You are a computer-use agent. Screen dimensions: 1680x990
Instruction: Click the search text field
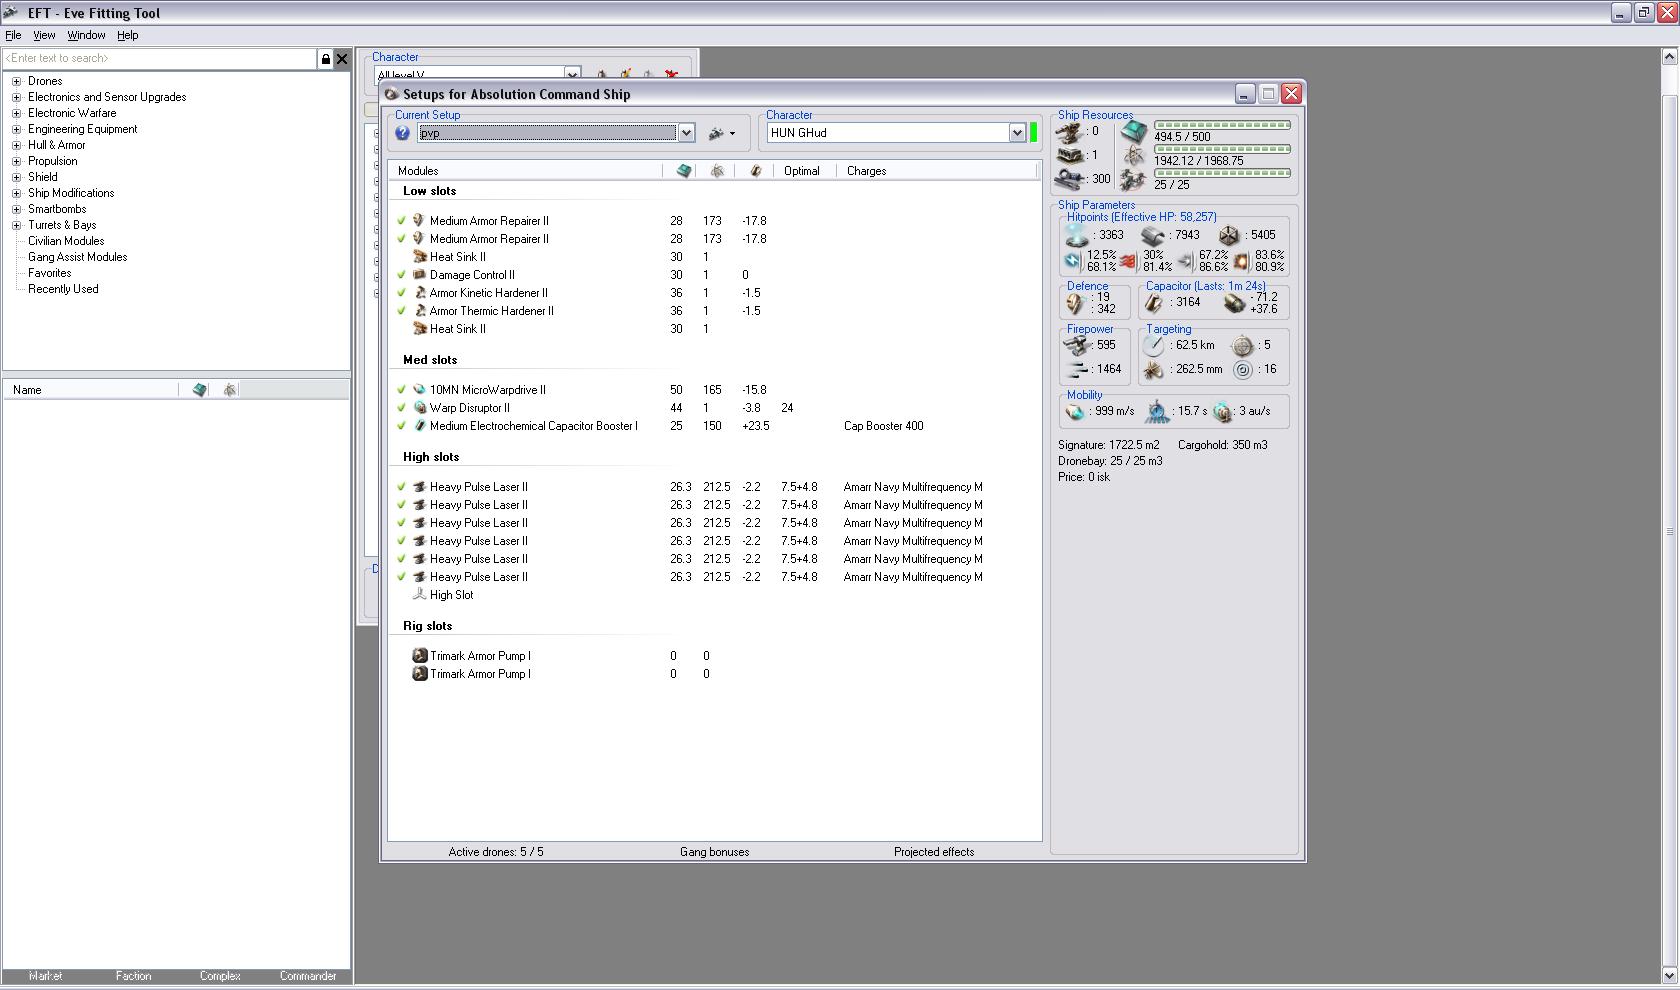[x=160, y=59]
